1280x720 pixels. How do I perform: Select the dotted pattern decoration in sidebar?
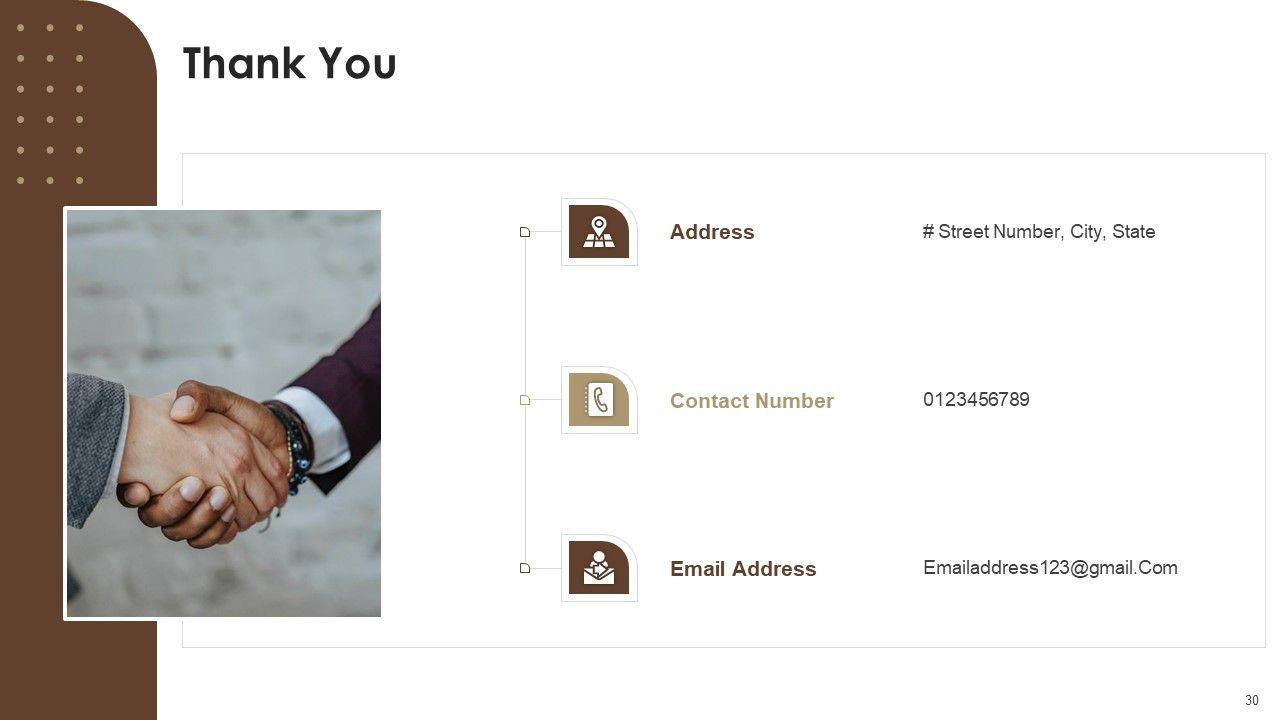50,104
